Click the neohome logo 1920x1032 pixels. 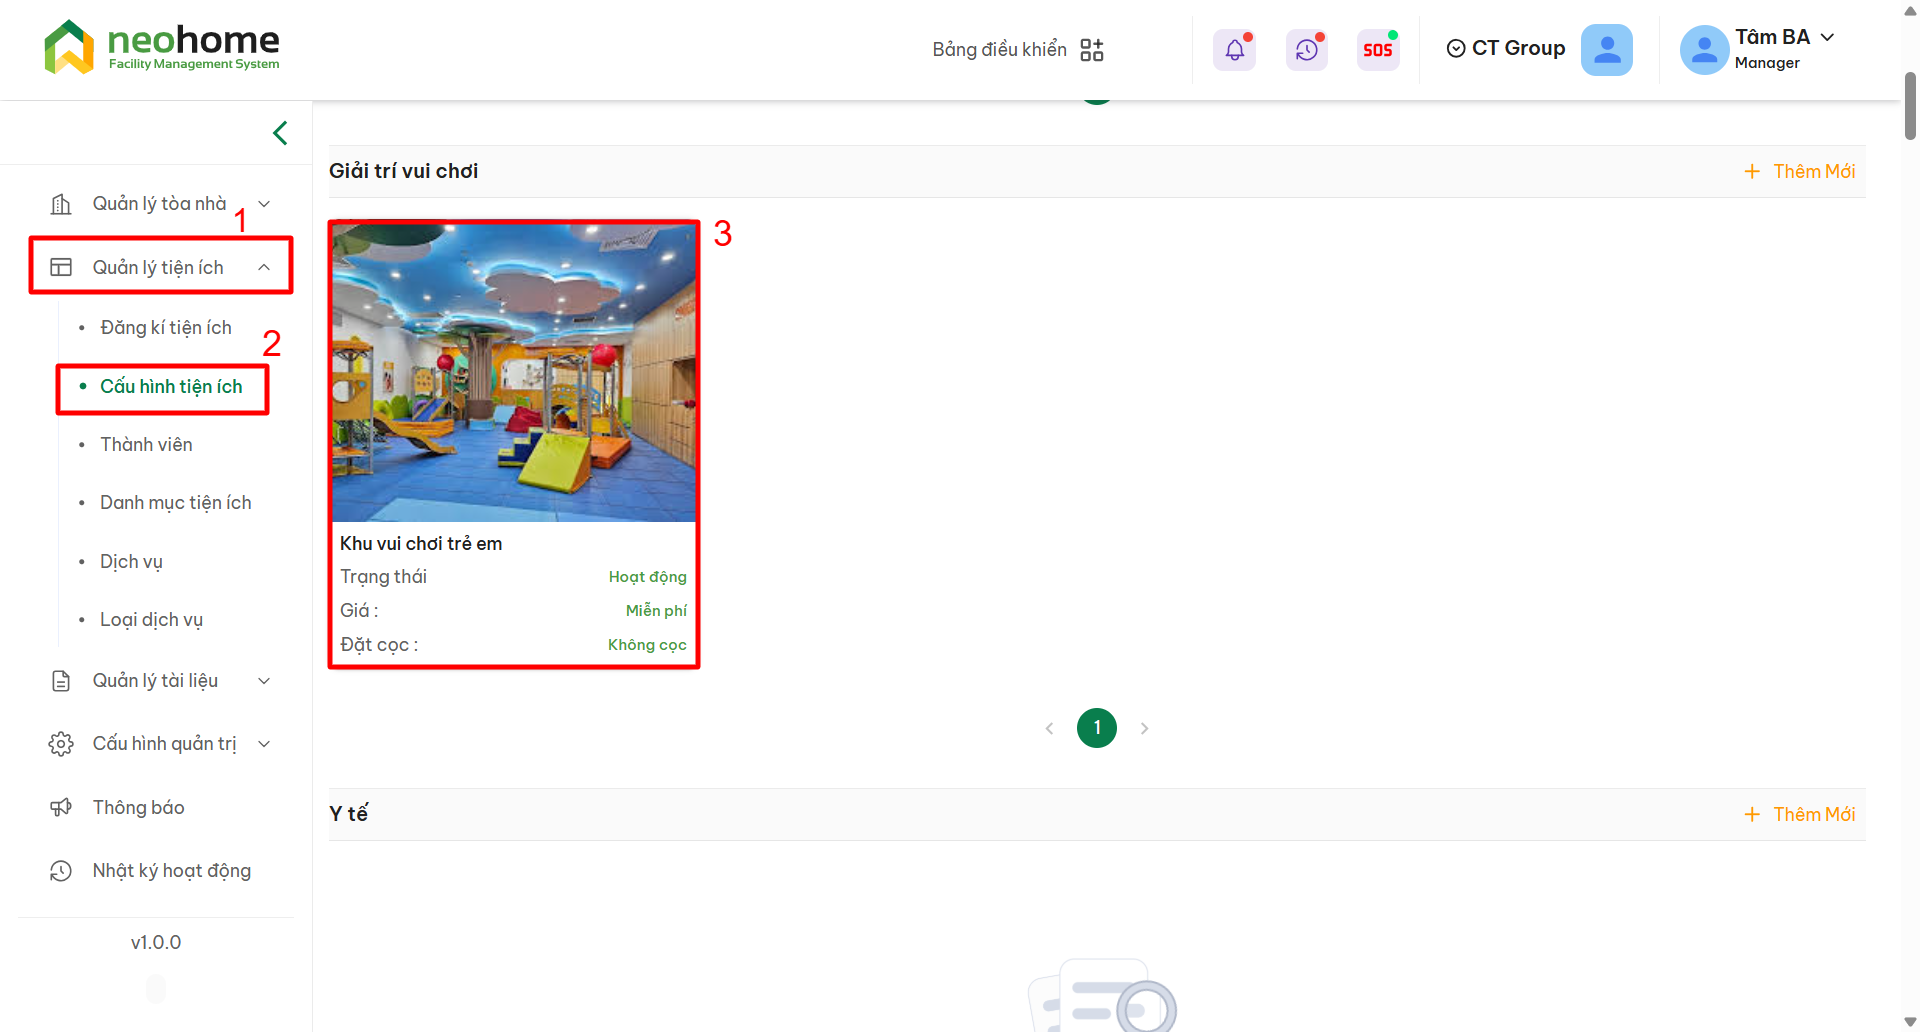pyautogui.click(x=162, y=47)
